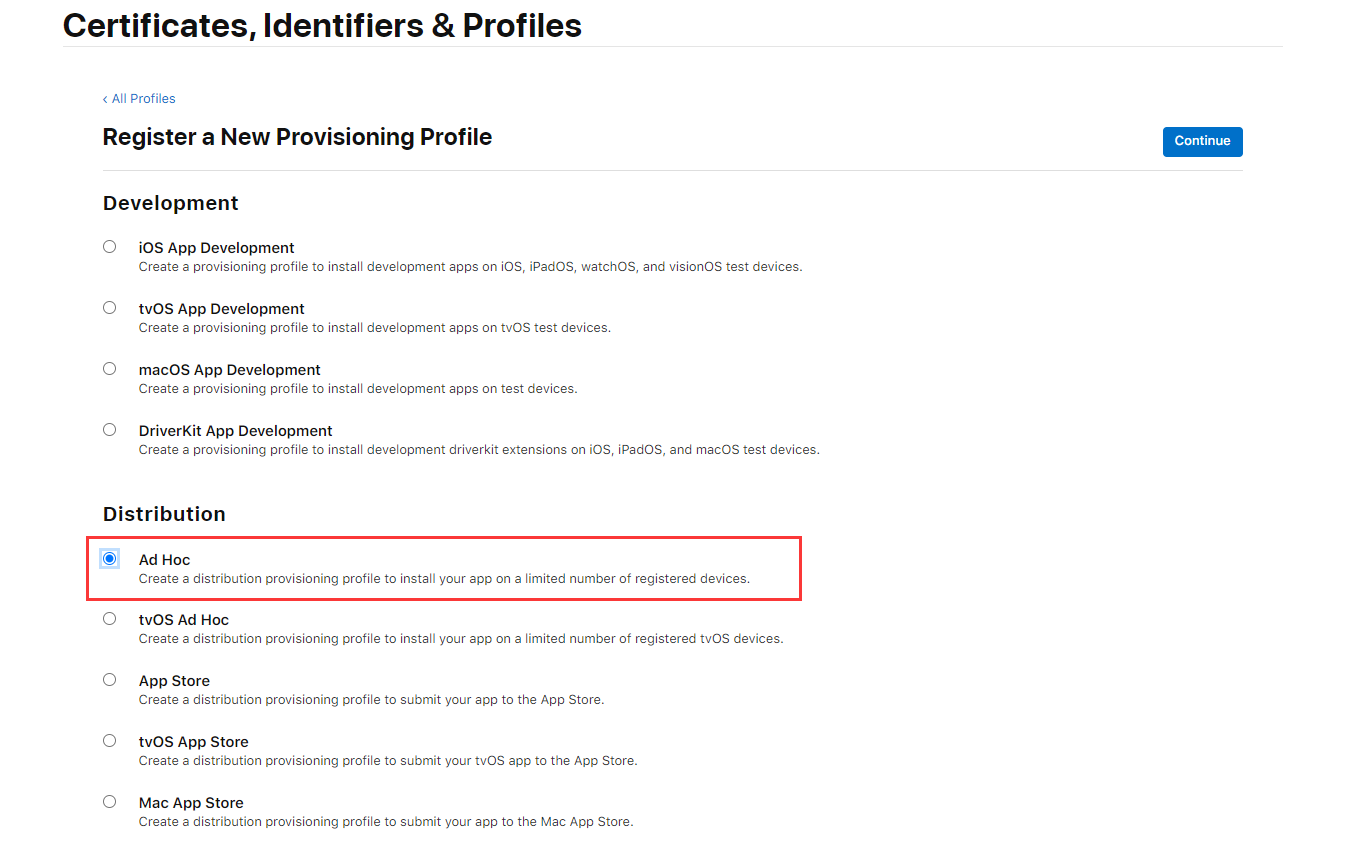Choose tvOS Ad Hoc distribution option
1352x847 pixels.
[109, 619]
